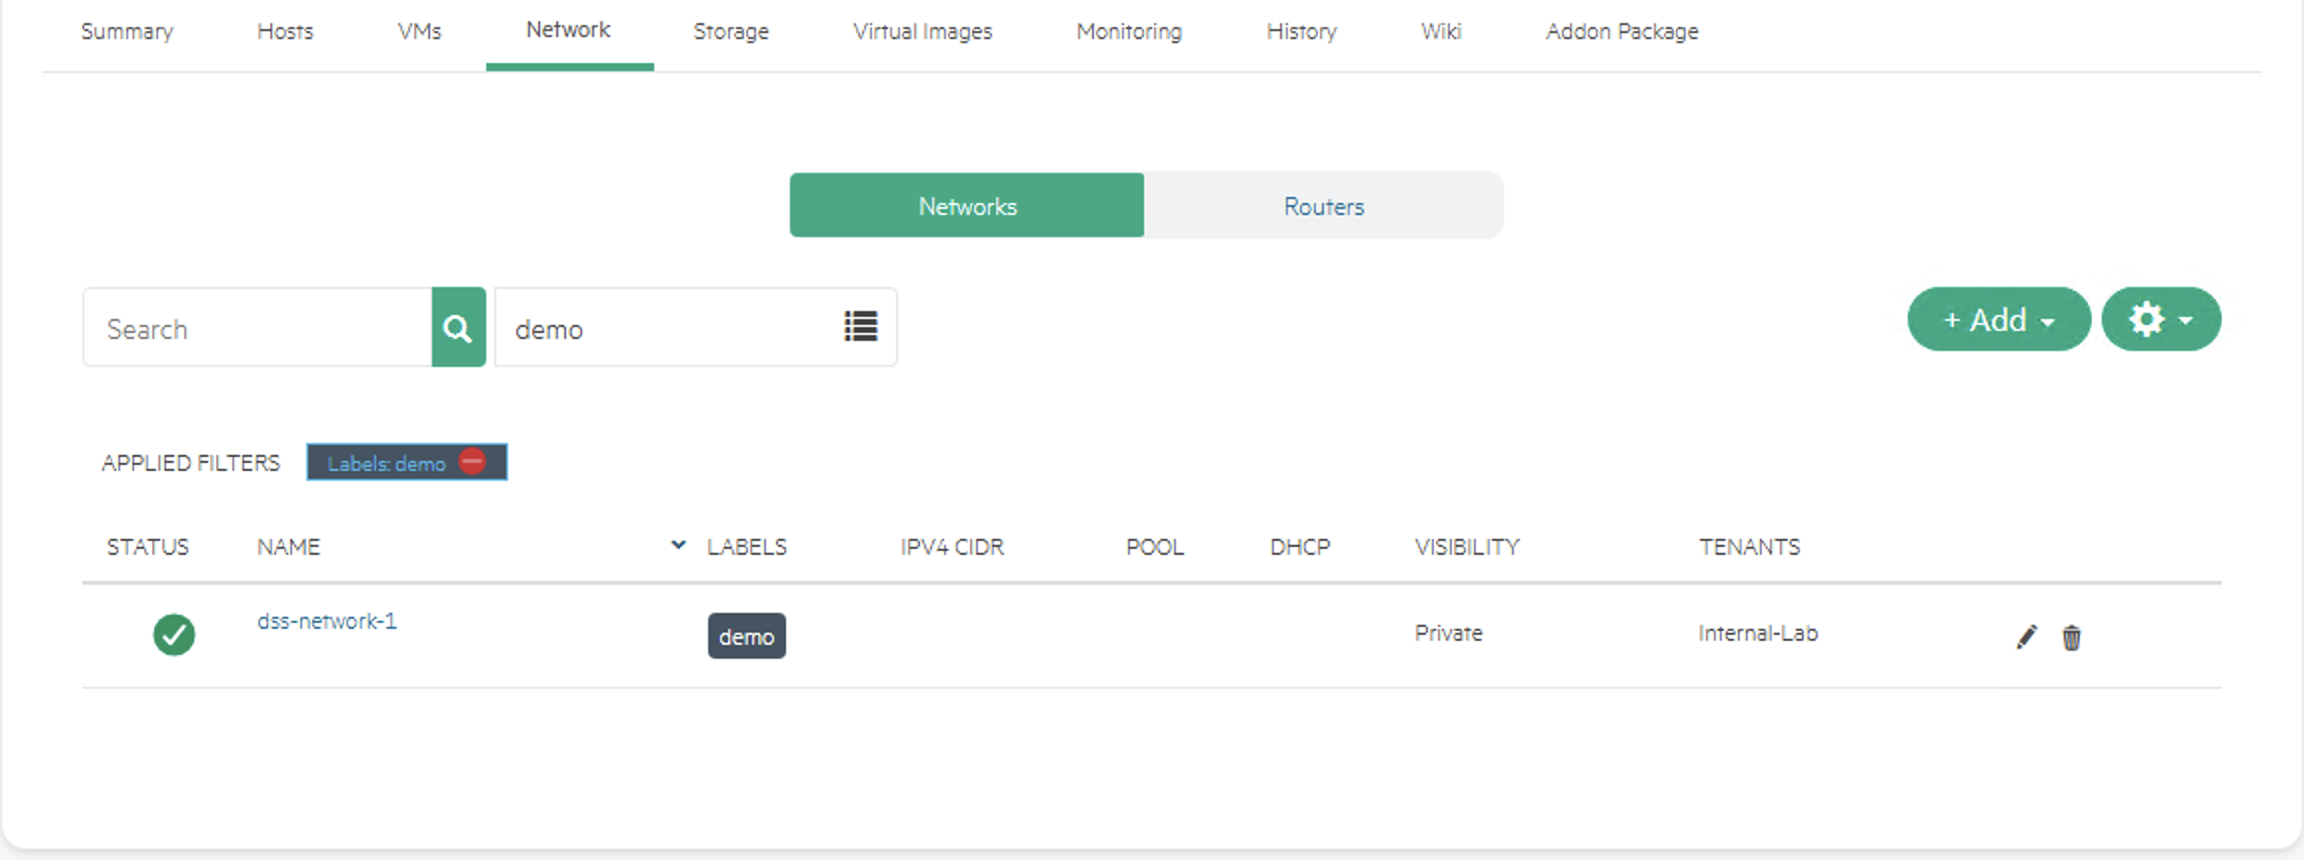Open the dss-network-1 link
2304x860 pixels.
[327, 621]
